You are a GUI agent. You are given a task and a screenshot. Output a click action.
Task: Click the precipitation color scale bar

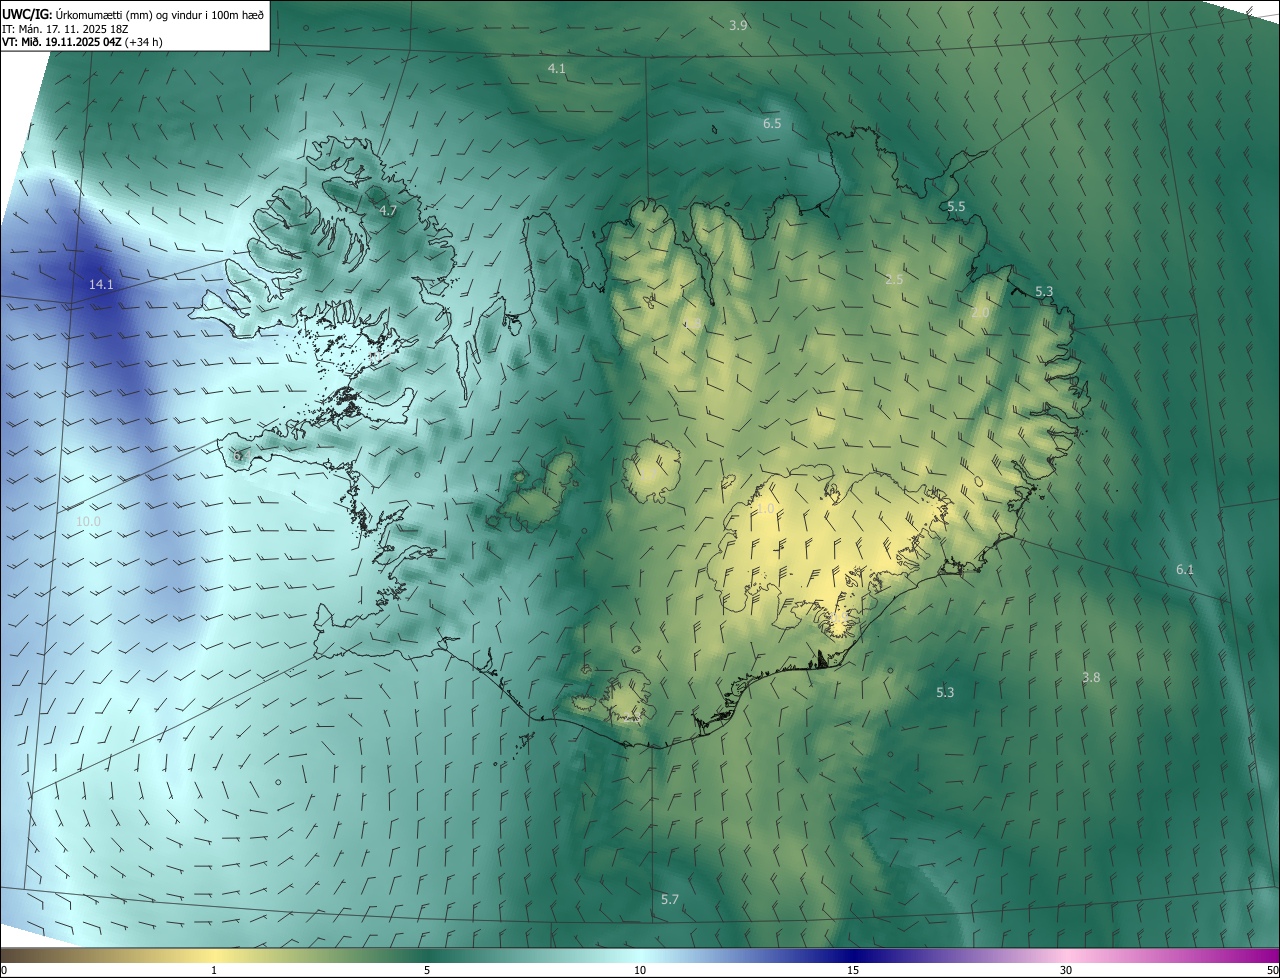tap(640, 956)
